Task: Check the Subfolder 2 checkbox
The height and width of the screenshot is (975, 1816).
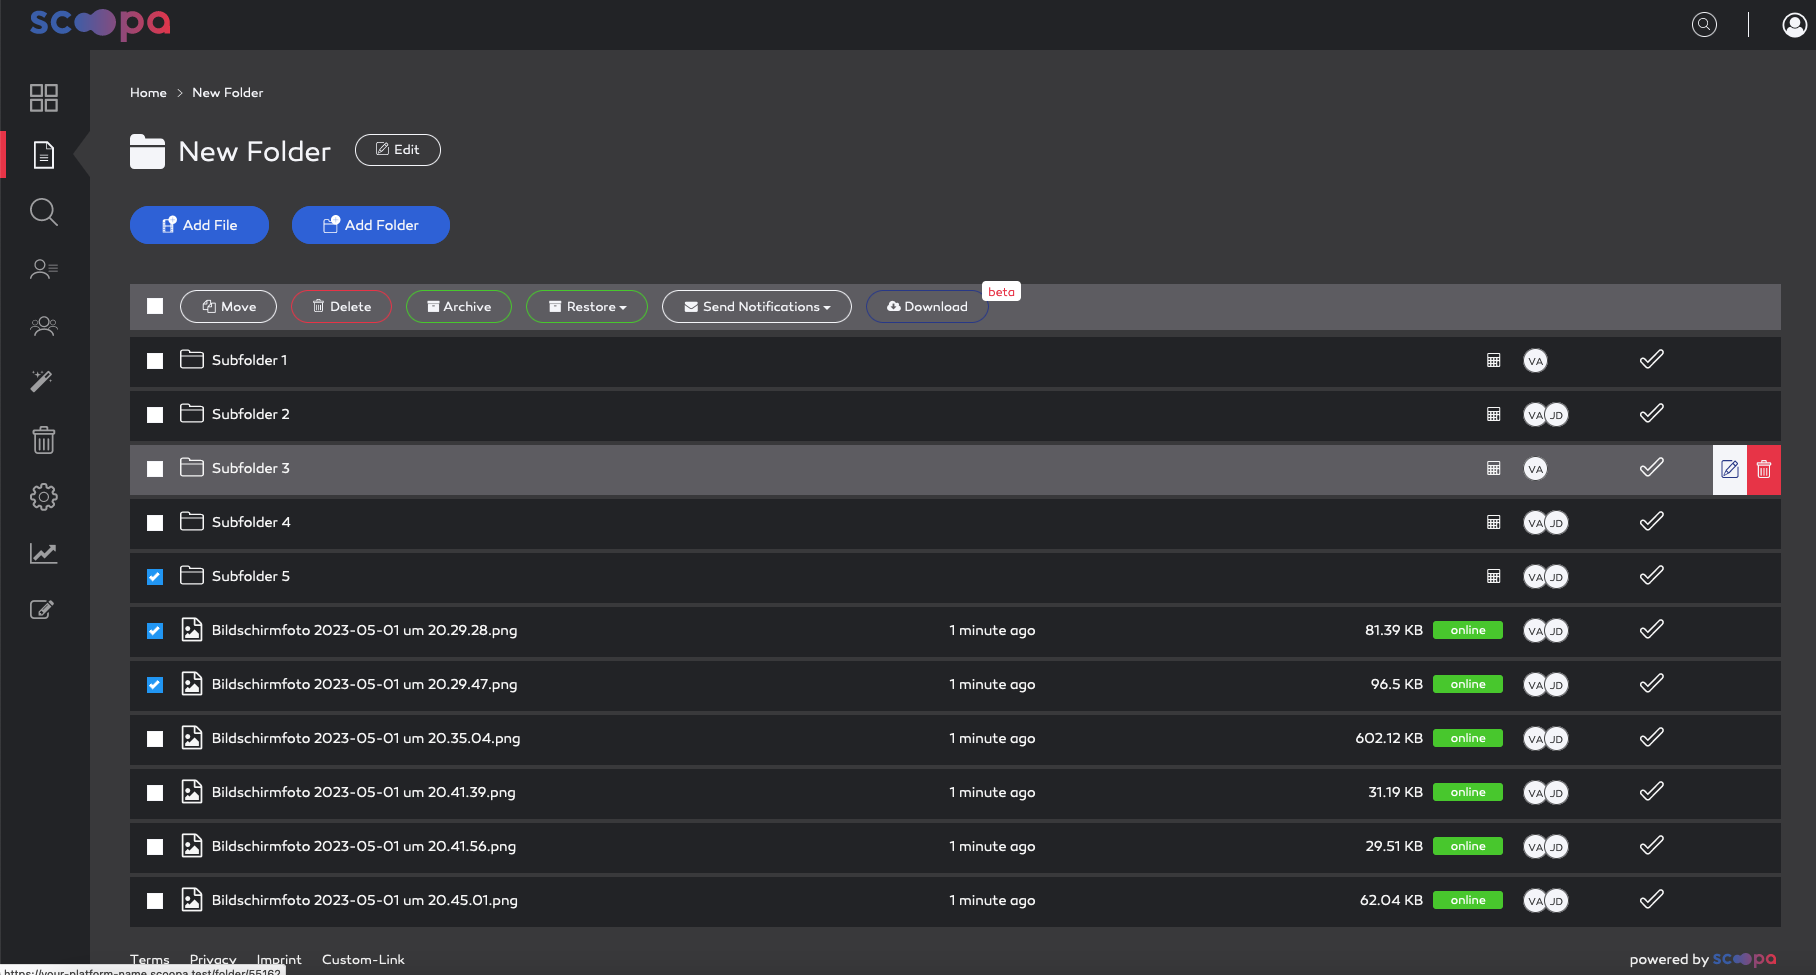Action: pos(155,415)
